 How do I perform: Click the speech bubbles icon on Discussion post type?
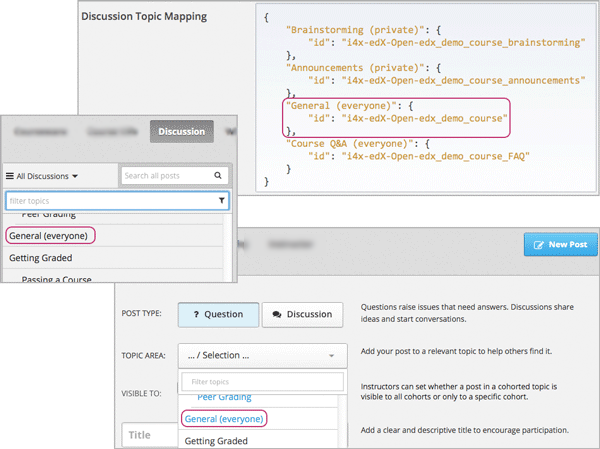(x=277, y=314)
